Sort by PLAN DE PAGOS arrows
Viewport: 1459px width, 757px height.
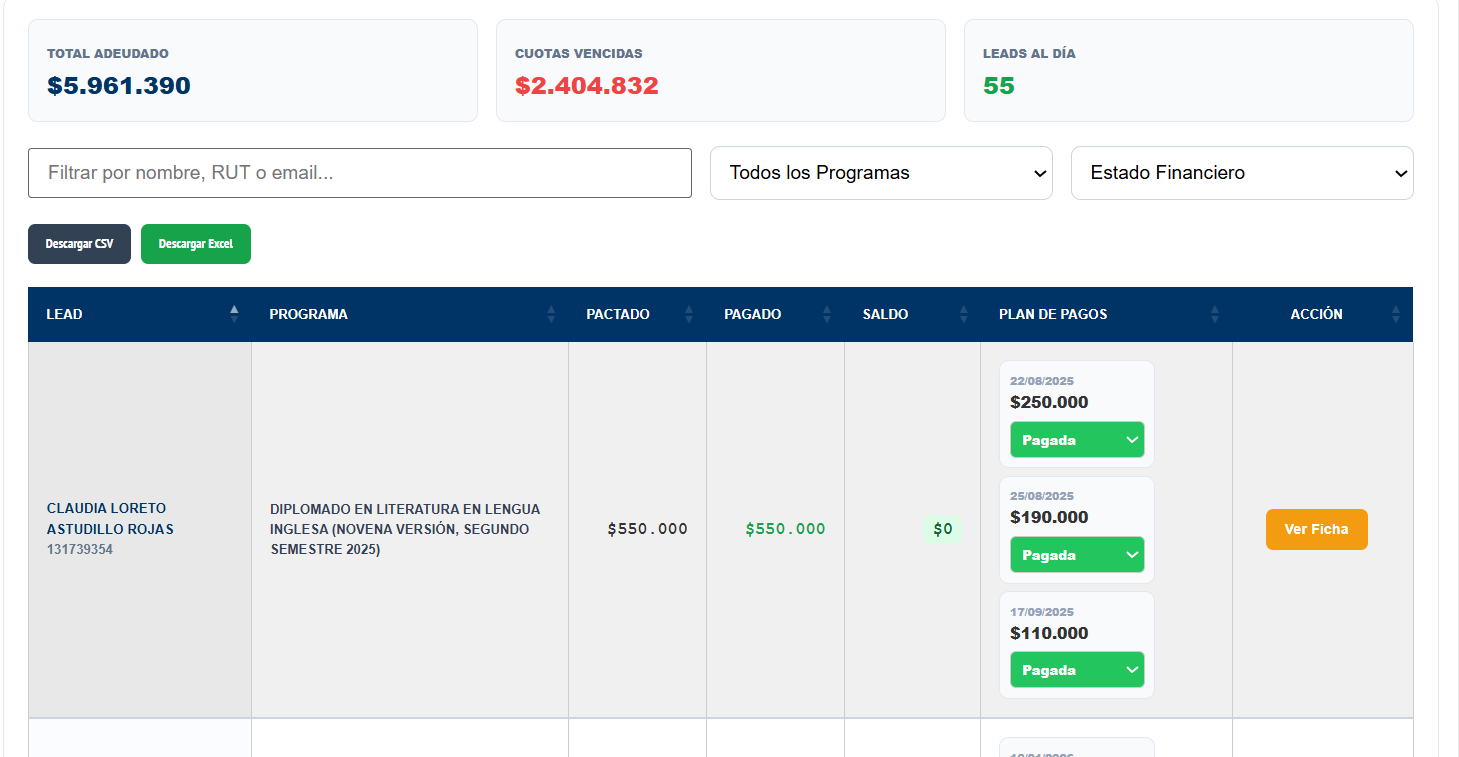point(1215,314)
